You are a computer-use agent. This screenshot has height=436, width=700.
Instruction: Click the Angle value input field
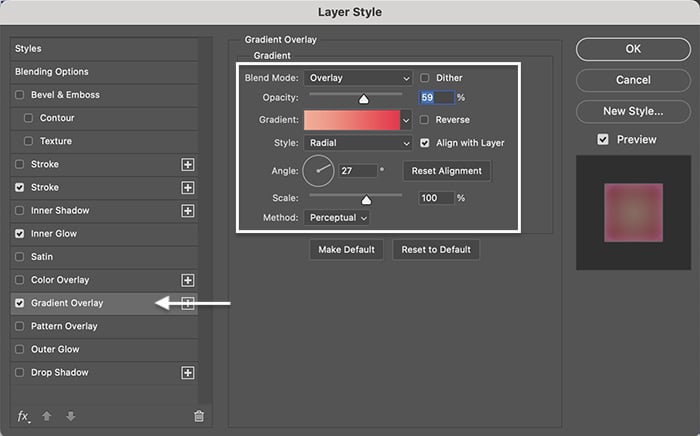[x=358, y=171]
